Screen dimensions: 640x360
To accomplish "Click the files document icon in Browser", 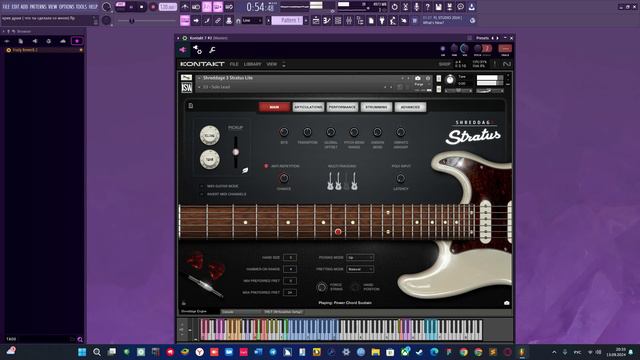I will 20,41.
